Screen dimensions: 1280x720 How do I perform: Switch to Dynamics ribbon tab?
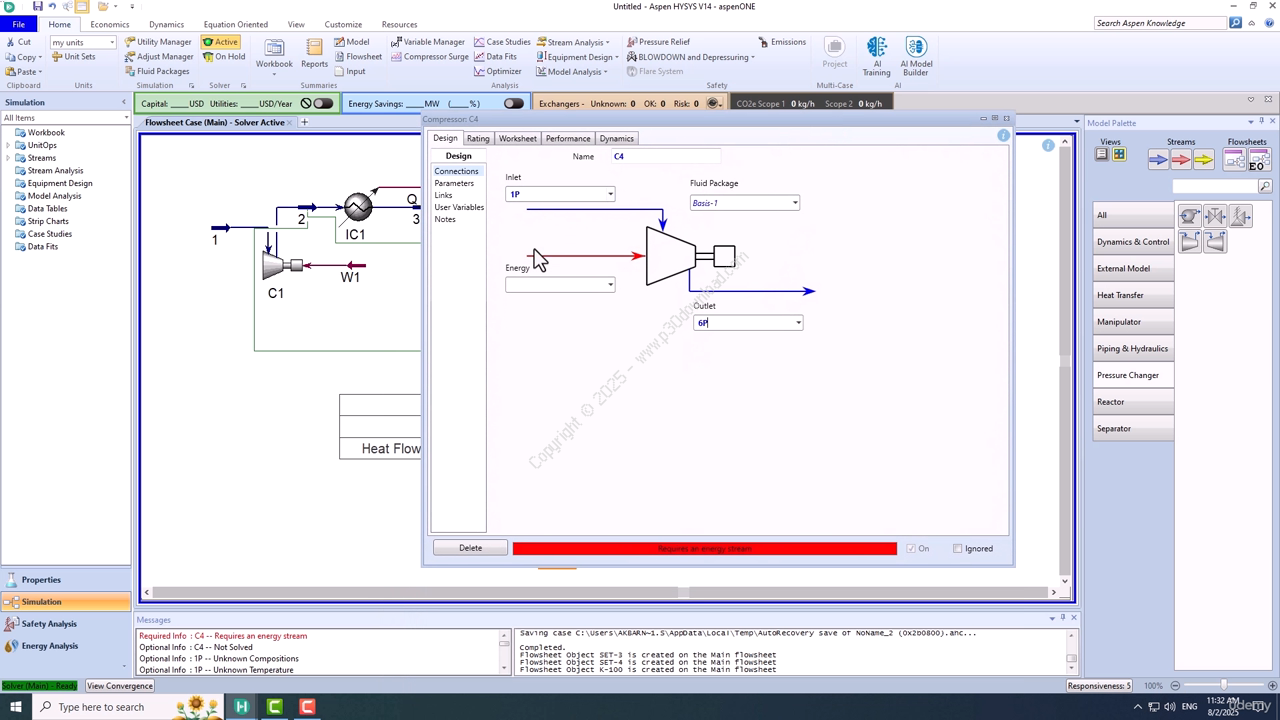166,24
